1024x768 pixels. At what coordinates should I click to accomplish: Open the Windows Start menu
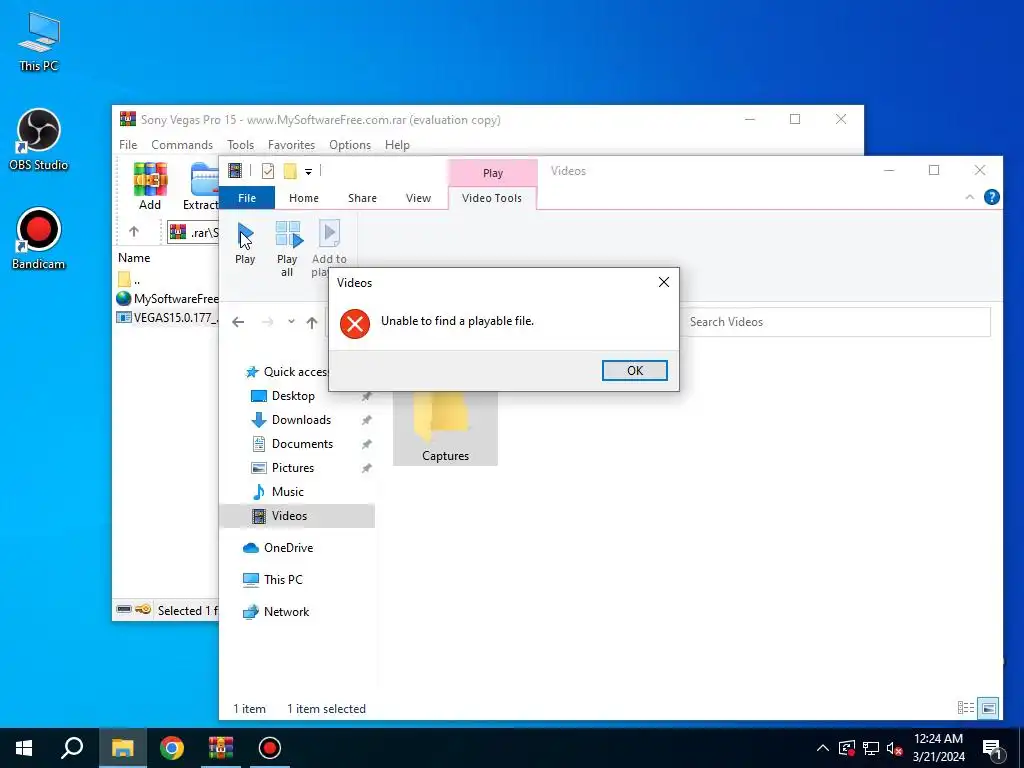coord(24,748)
